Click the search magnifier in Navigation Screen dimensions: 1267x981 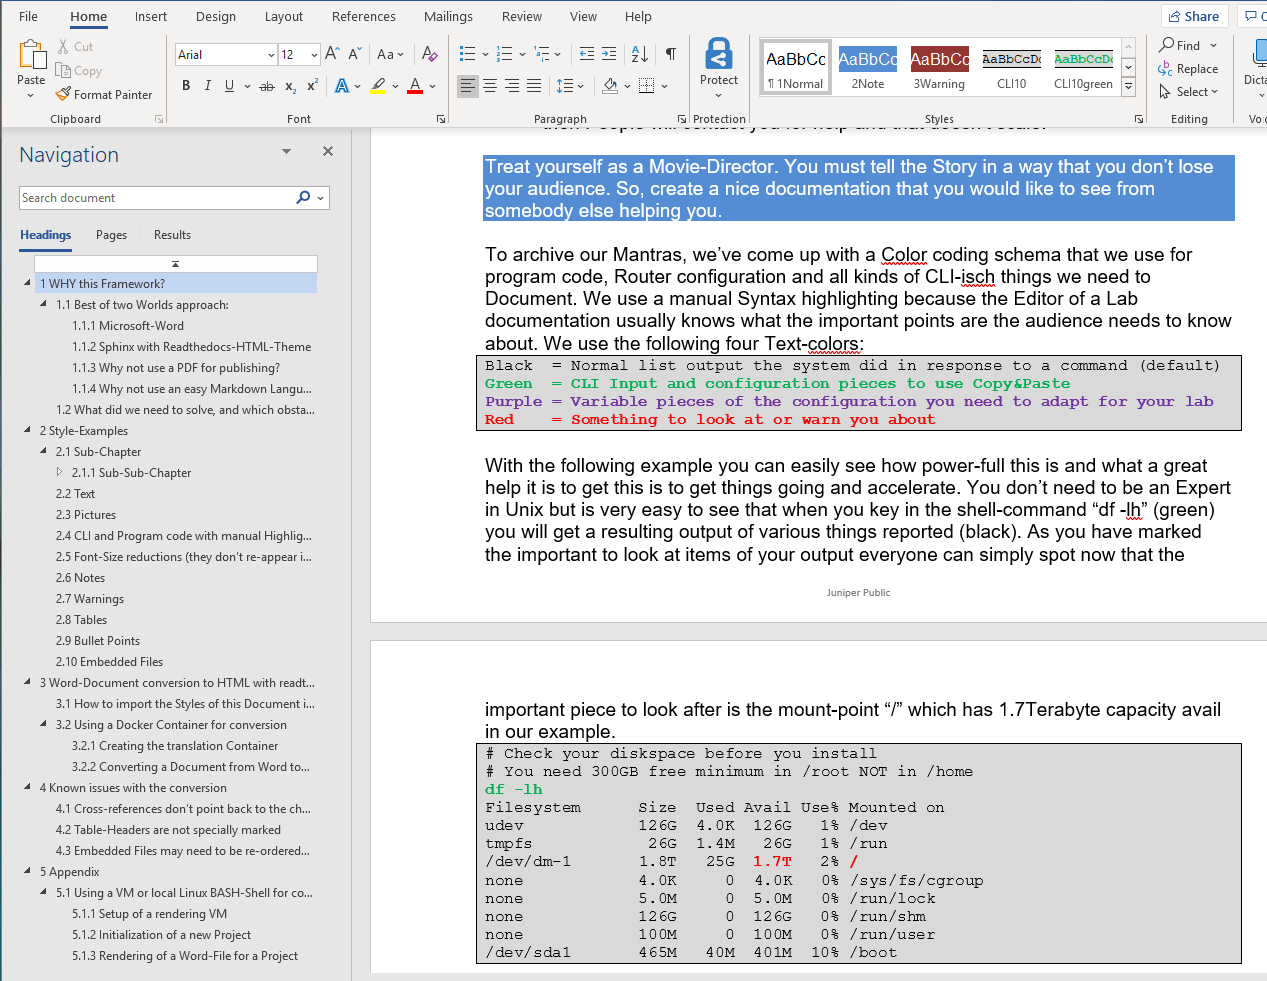(x=303, y=197)
